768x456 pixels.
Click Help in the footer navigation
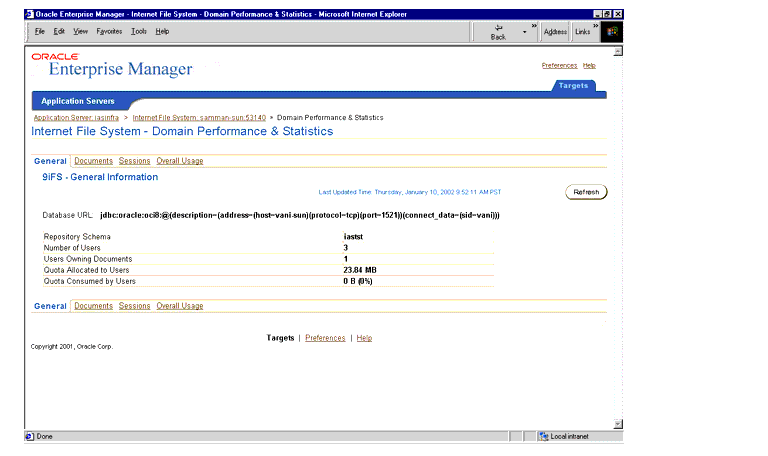pos(364,338)
